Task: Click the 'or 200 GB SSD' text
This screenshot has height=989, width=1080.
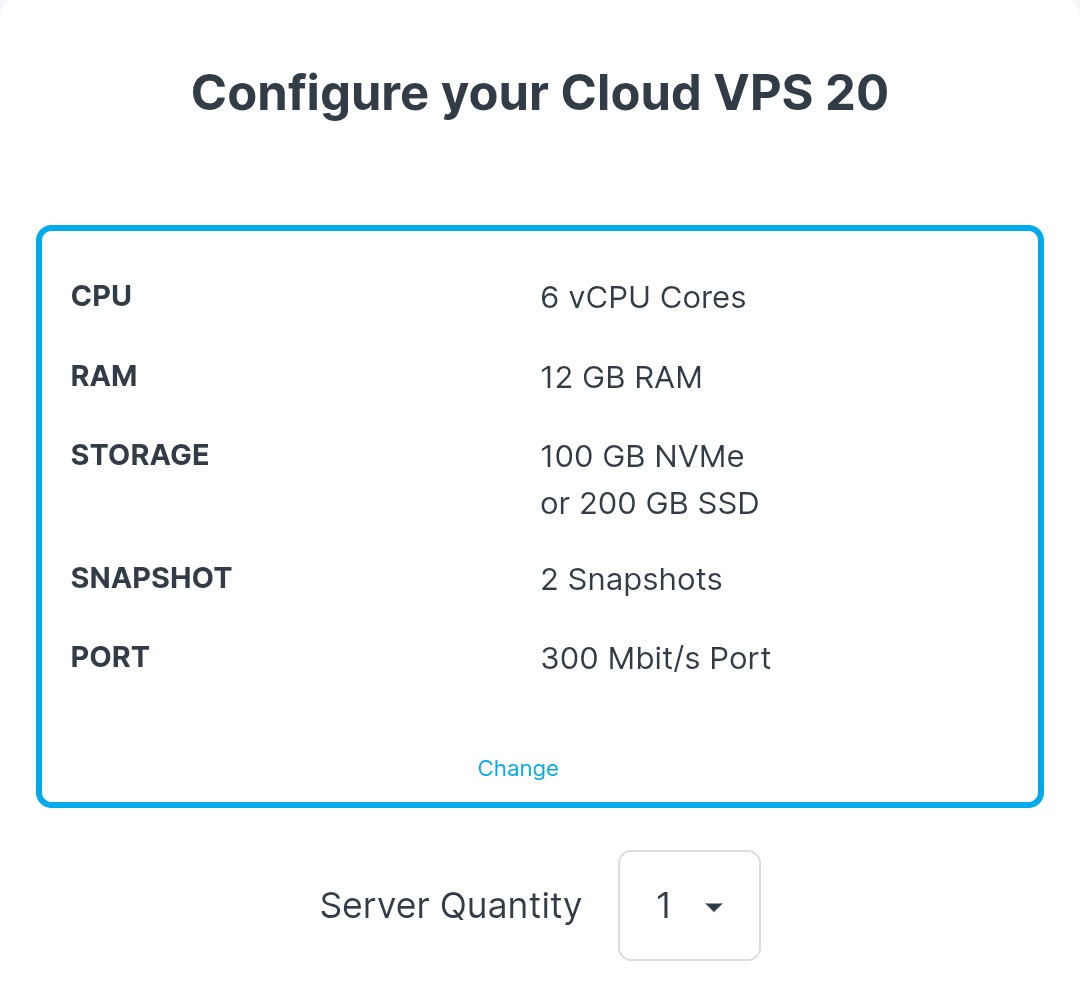Action: tap(650, 503)
